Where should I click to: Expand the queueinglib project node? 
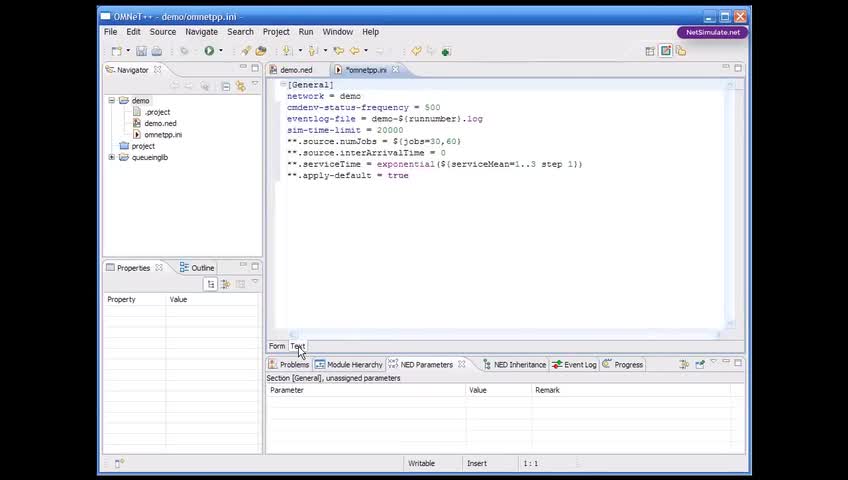coord(112,157)
